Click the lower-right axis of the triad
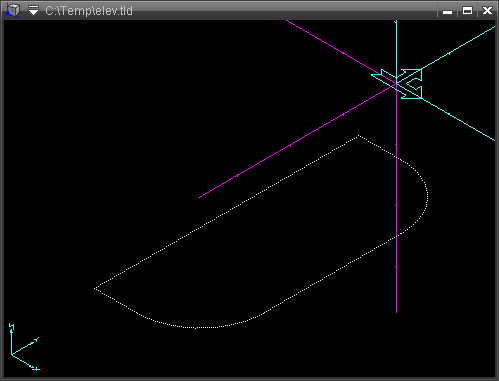 point(25,362)
